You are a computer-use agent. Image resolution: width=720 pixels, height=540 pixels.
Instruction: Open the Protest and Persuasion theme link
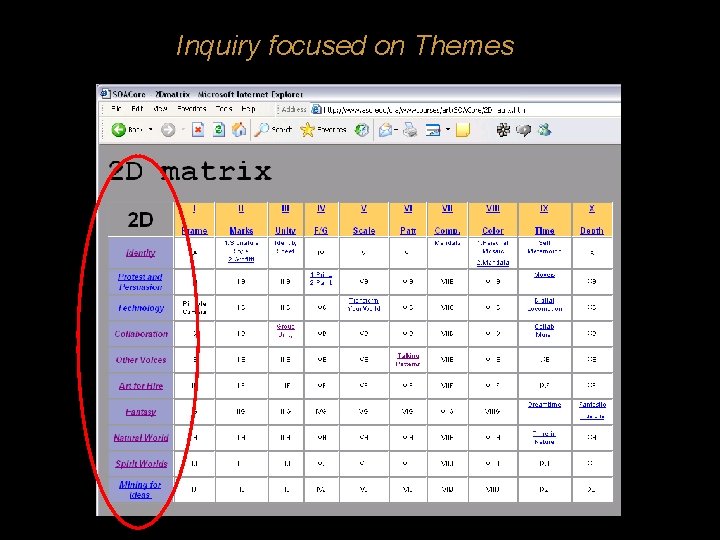coord(140,282)
